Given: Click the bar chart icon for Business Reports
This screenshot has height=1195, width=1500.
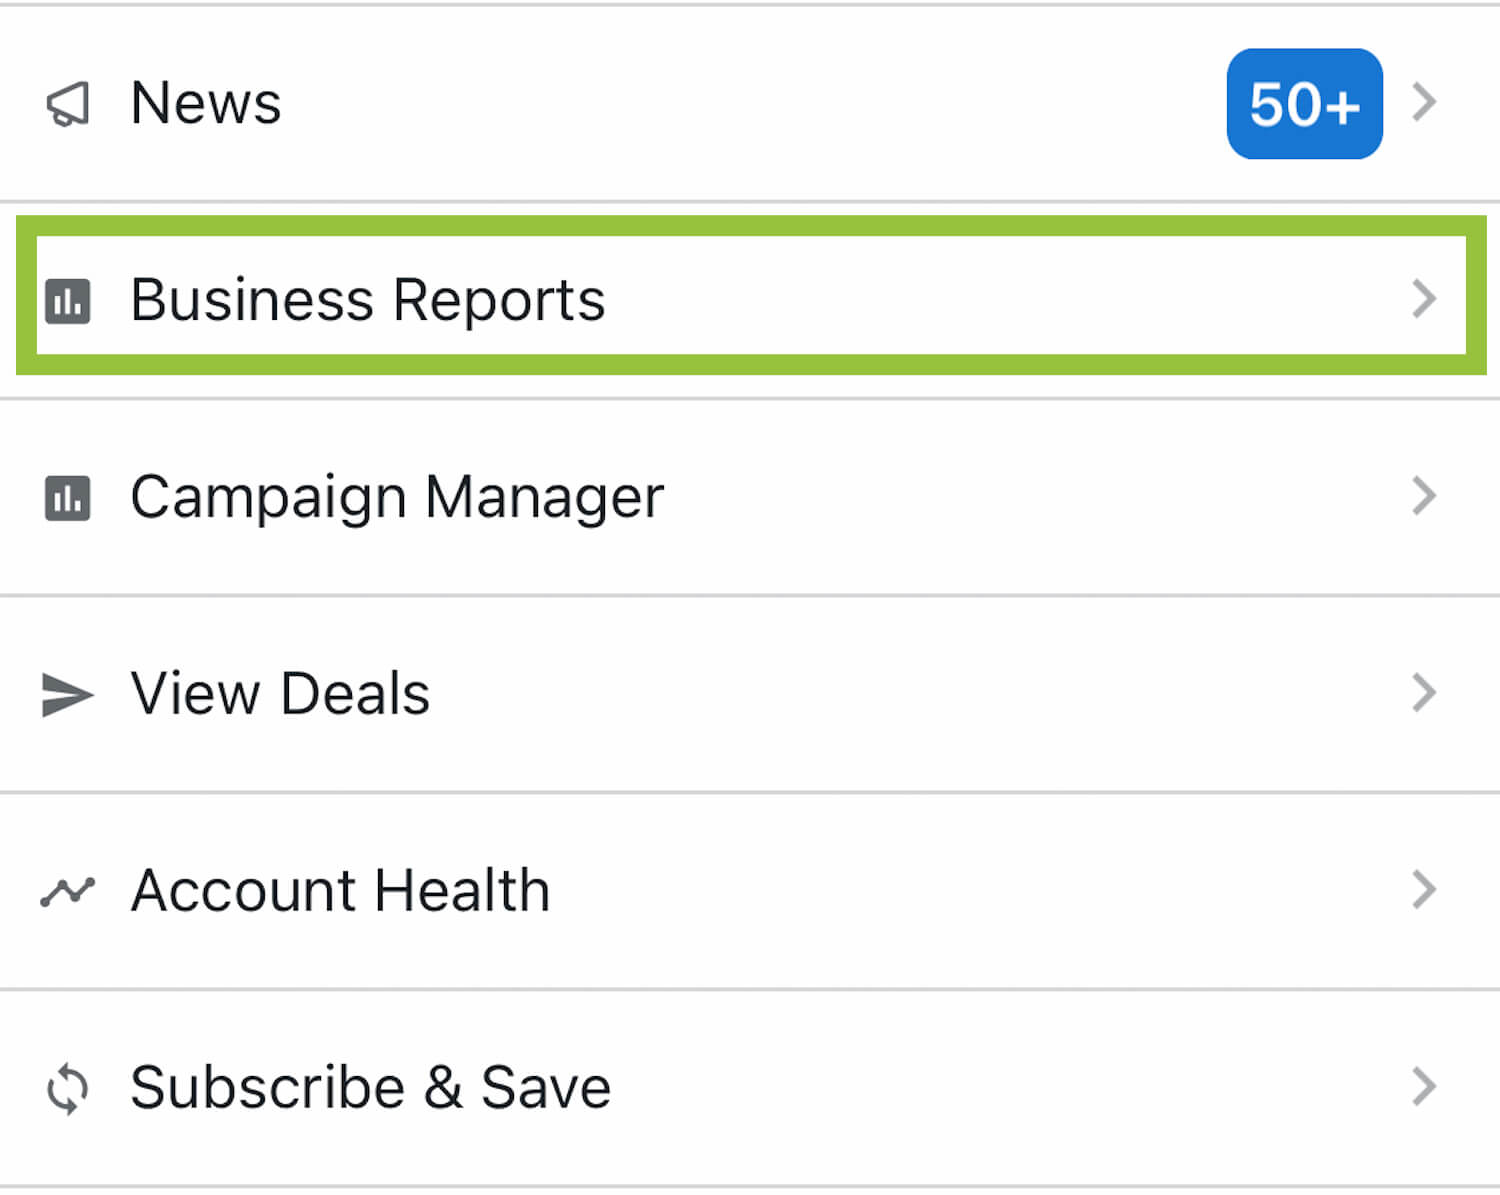Looking at the screenshot, I should tap(68, 301).
